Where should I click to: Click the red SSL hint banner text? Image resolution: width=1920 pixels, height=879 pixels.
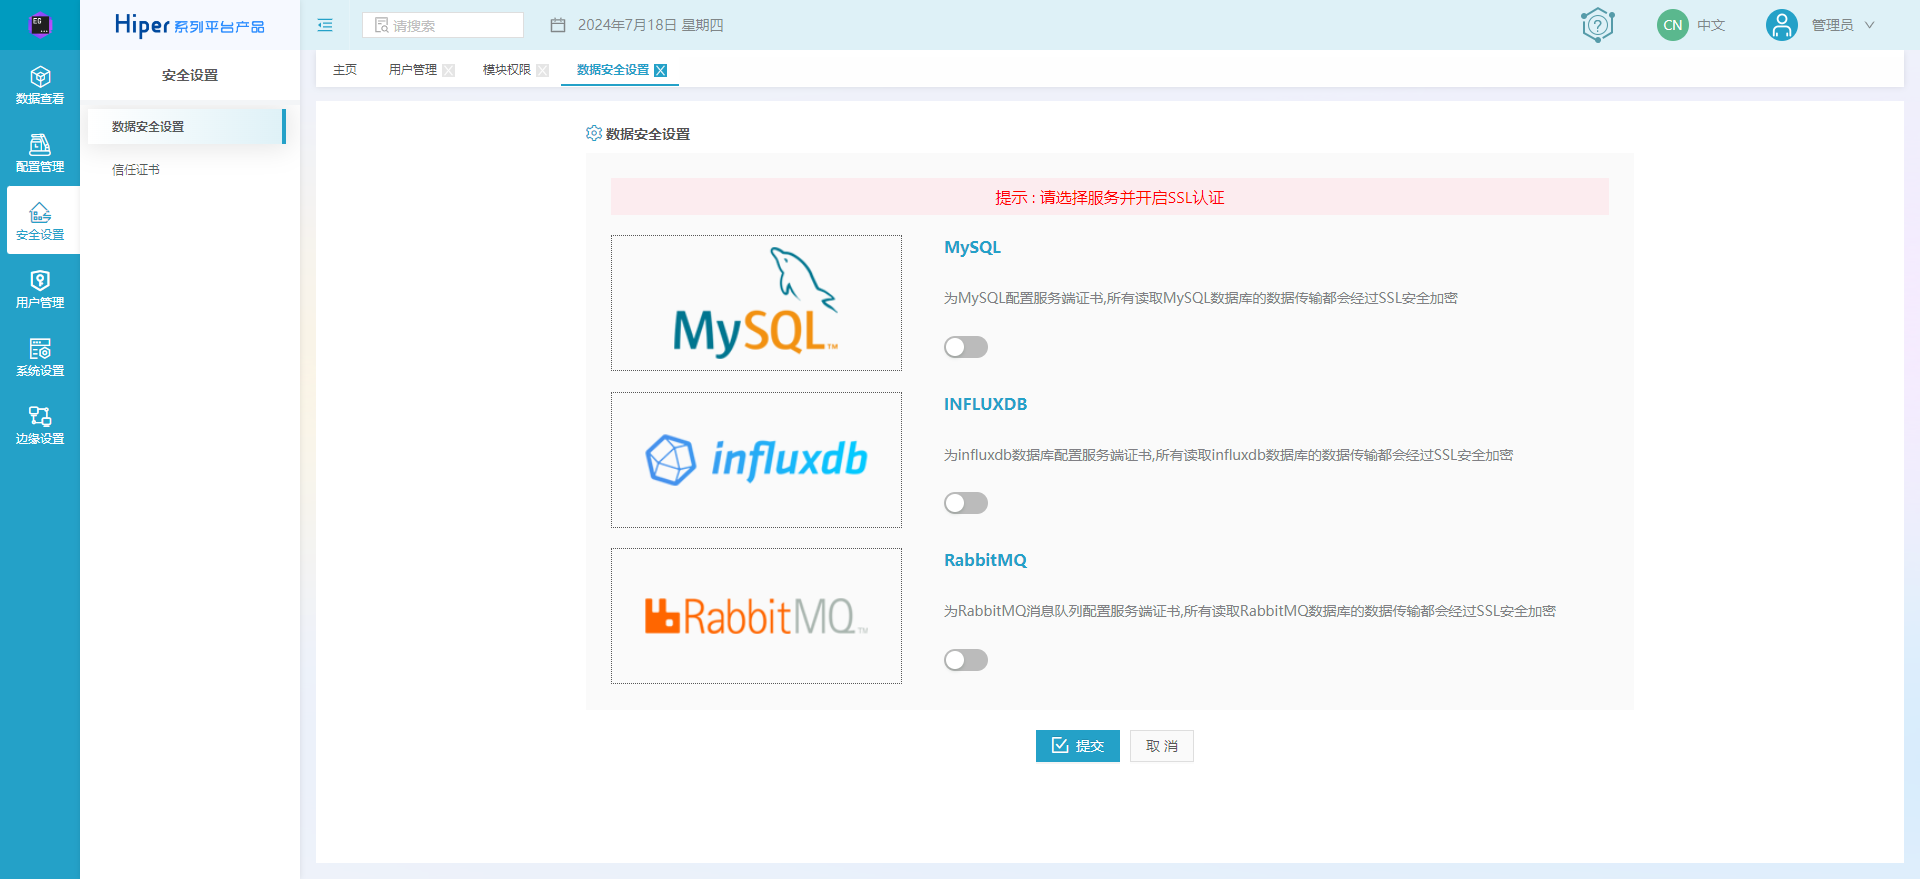1110,197
